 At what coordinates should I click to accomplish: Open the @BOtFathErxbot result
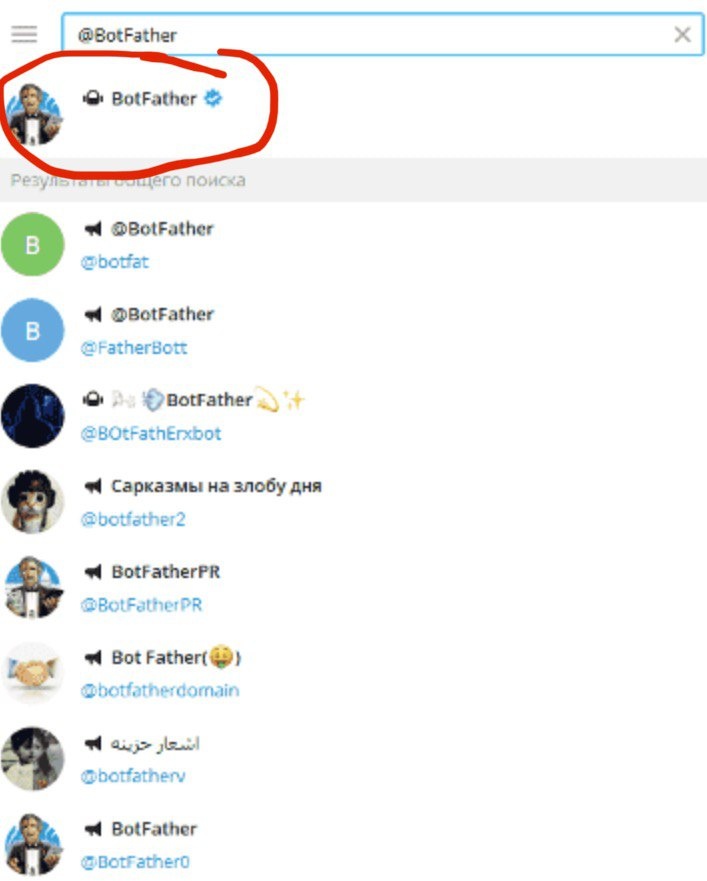(x=354, y=416)
